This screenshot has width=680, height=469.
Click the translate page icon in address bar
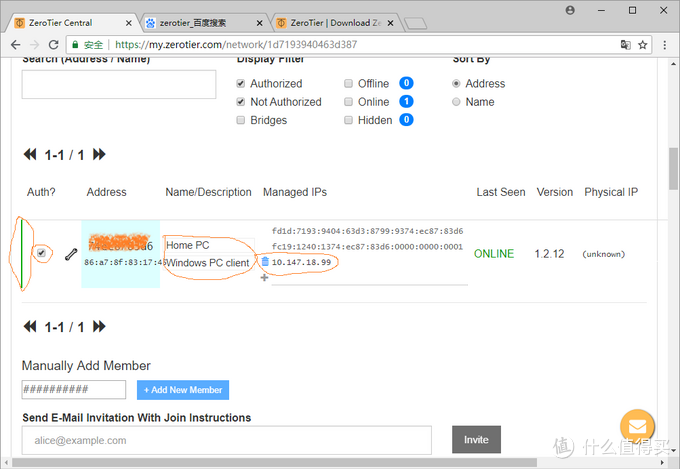click(625, 45)
